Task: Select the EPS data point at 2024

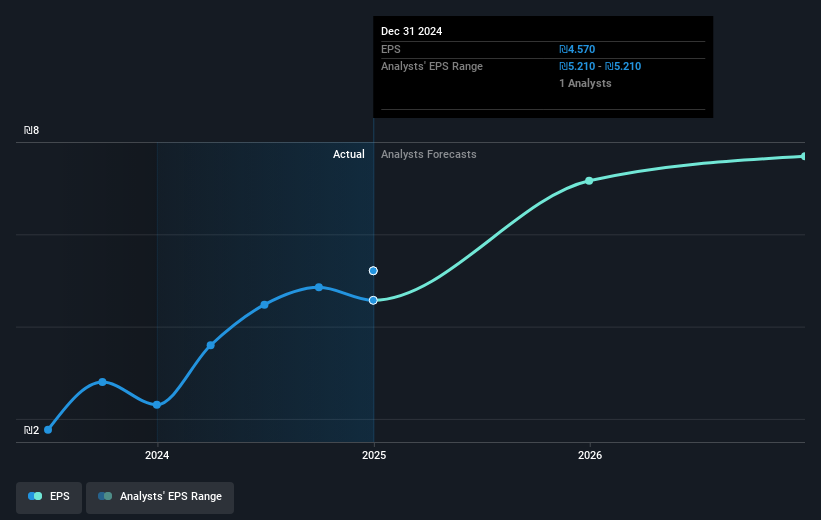Action: 157,405
